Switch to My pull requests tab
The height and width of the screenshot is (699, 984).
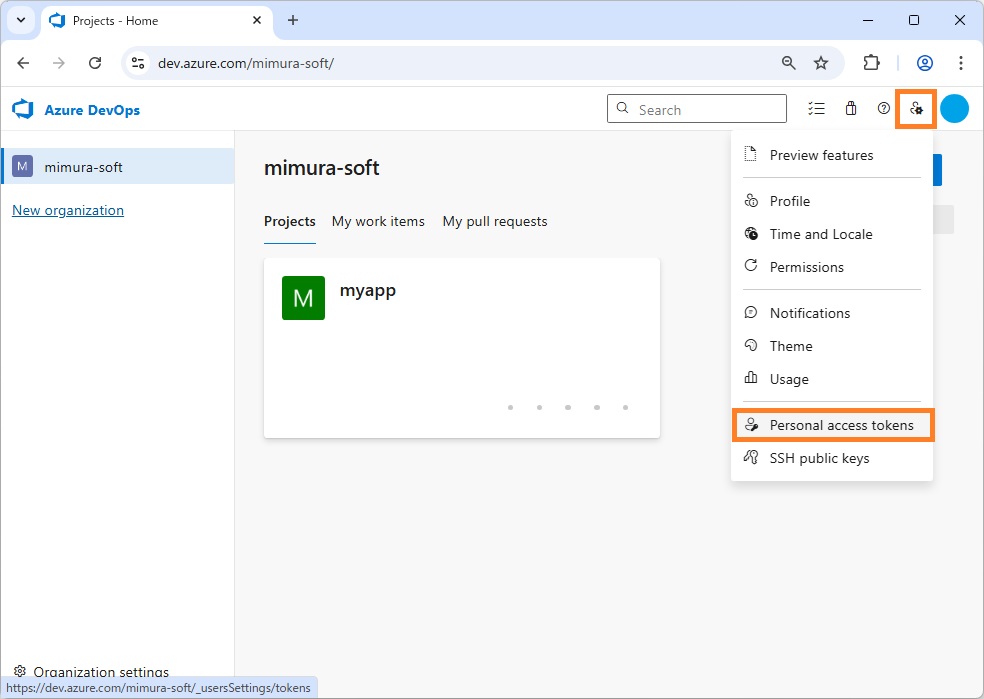point(495,221)
